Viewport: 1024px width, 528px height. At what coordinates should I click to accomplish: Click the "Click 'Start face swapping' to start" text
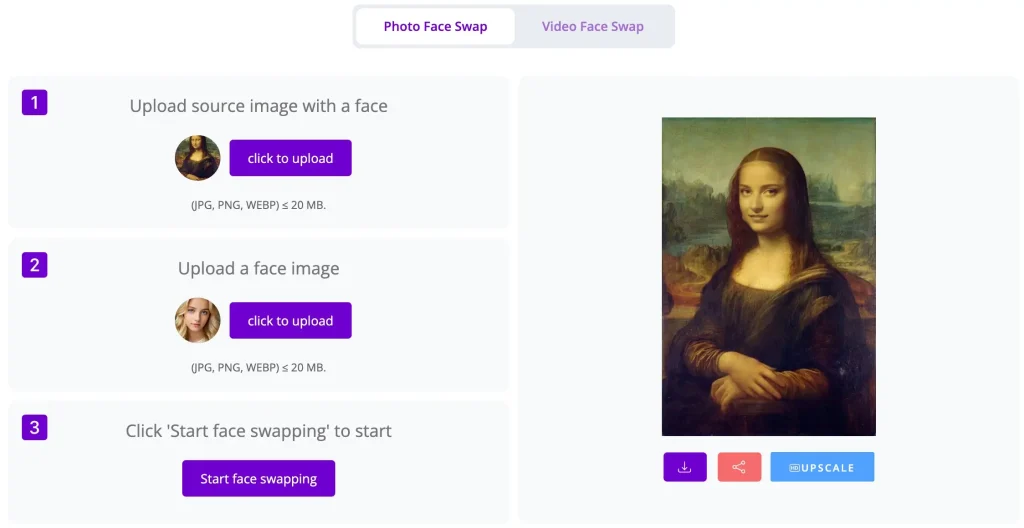coord(259,431)
